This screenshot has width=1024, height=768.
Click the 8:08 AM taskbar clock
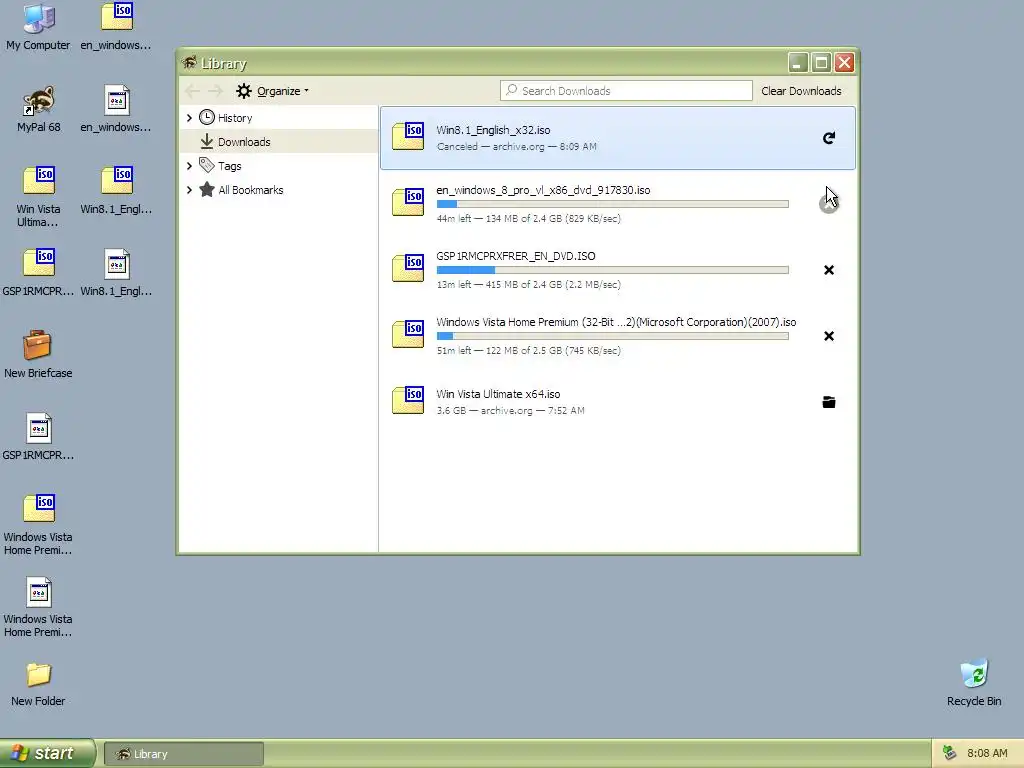[987, 753]
